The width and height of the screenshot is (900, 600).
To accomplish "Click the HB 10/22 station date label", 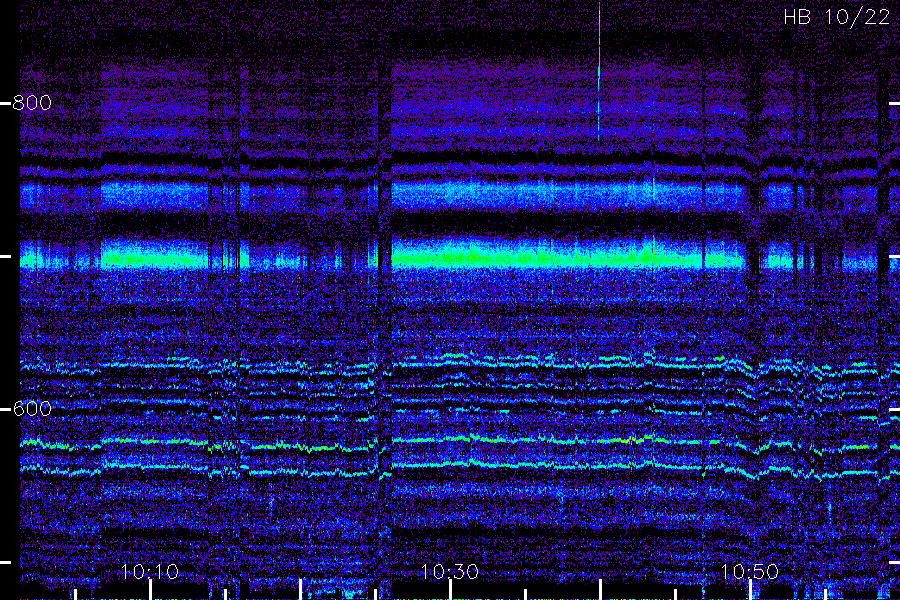I will pyautogui.click(x=836, y=17).
